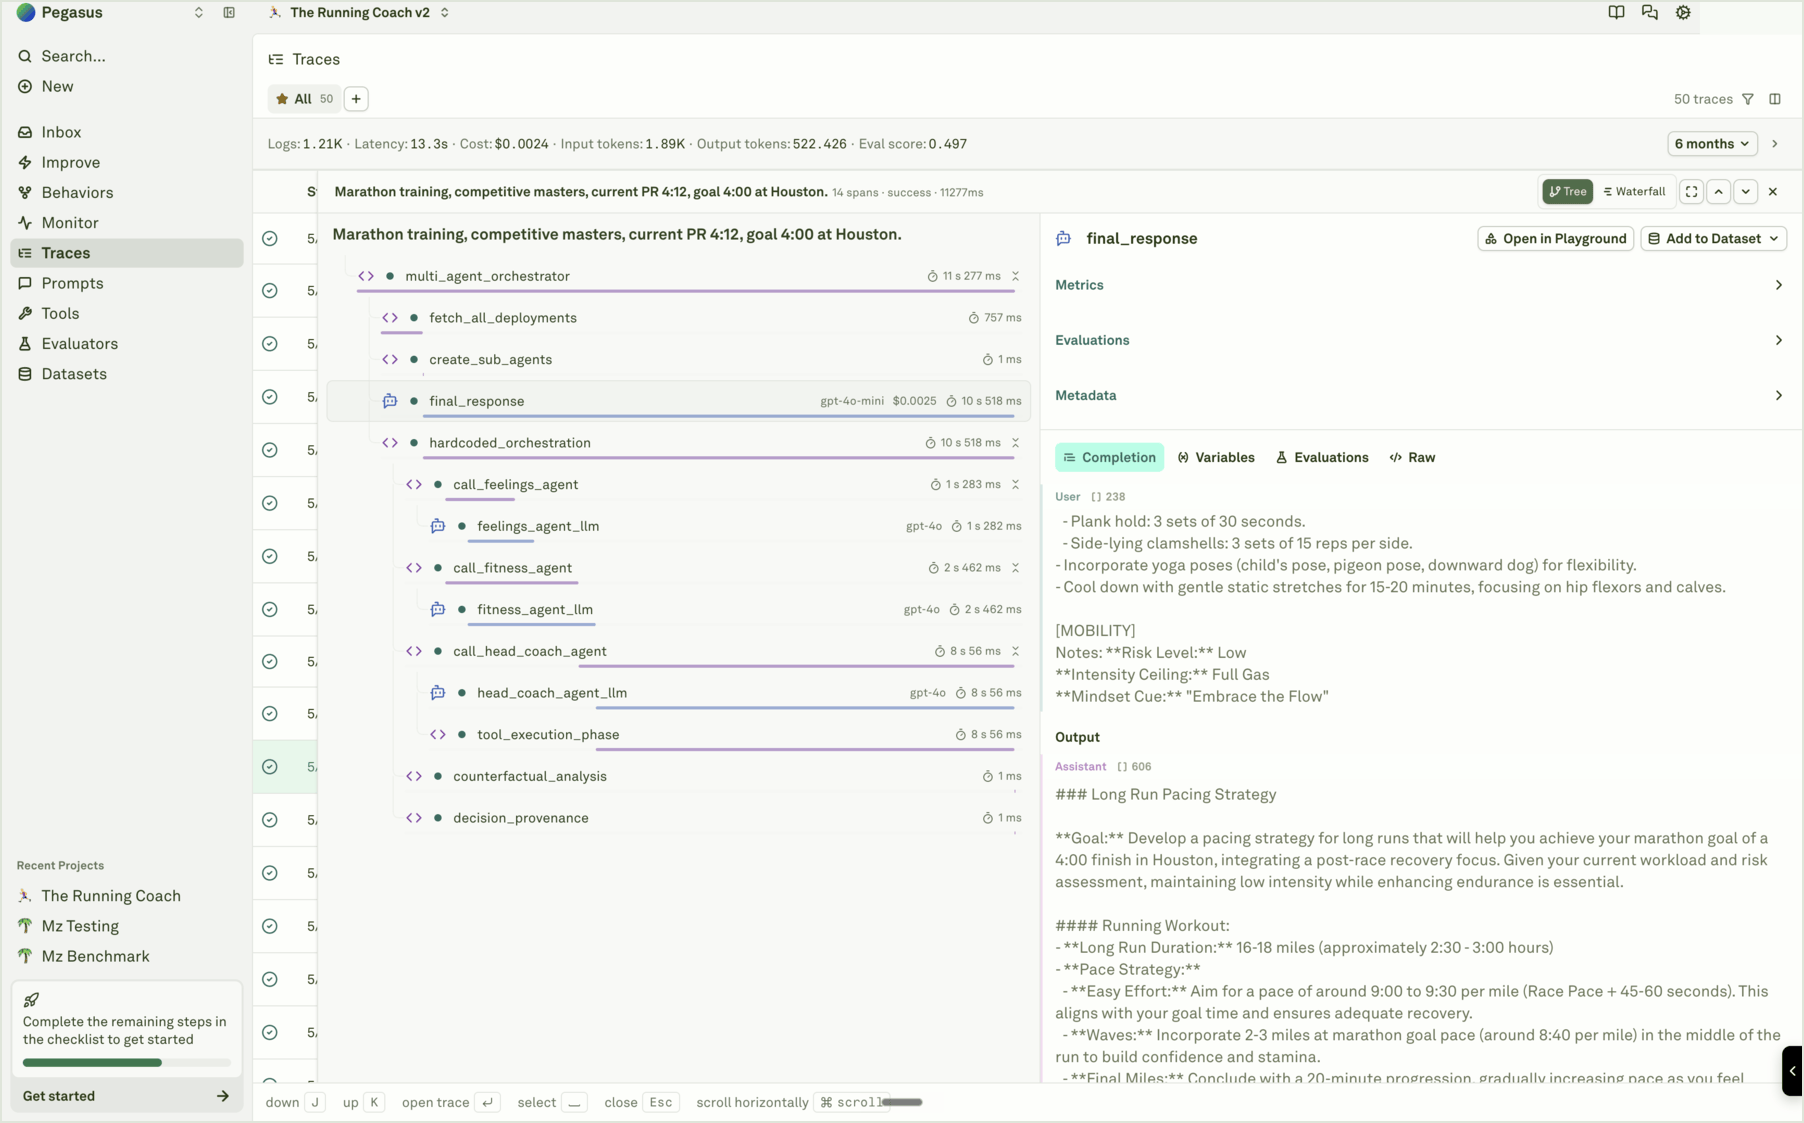Open Inbox in sidebar
1804x1123 pixels.
[x=127, y=132]
